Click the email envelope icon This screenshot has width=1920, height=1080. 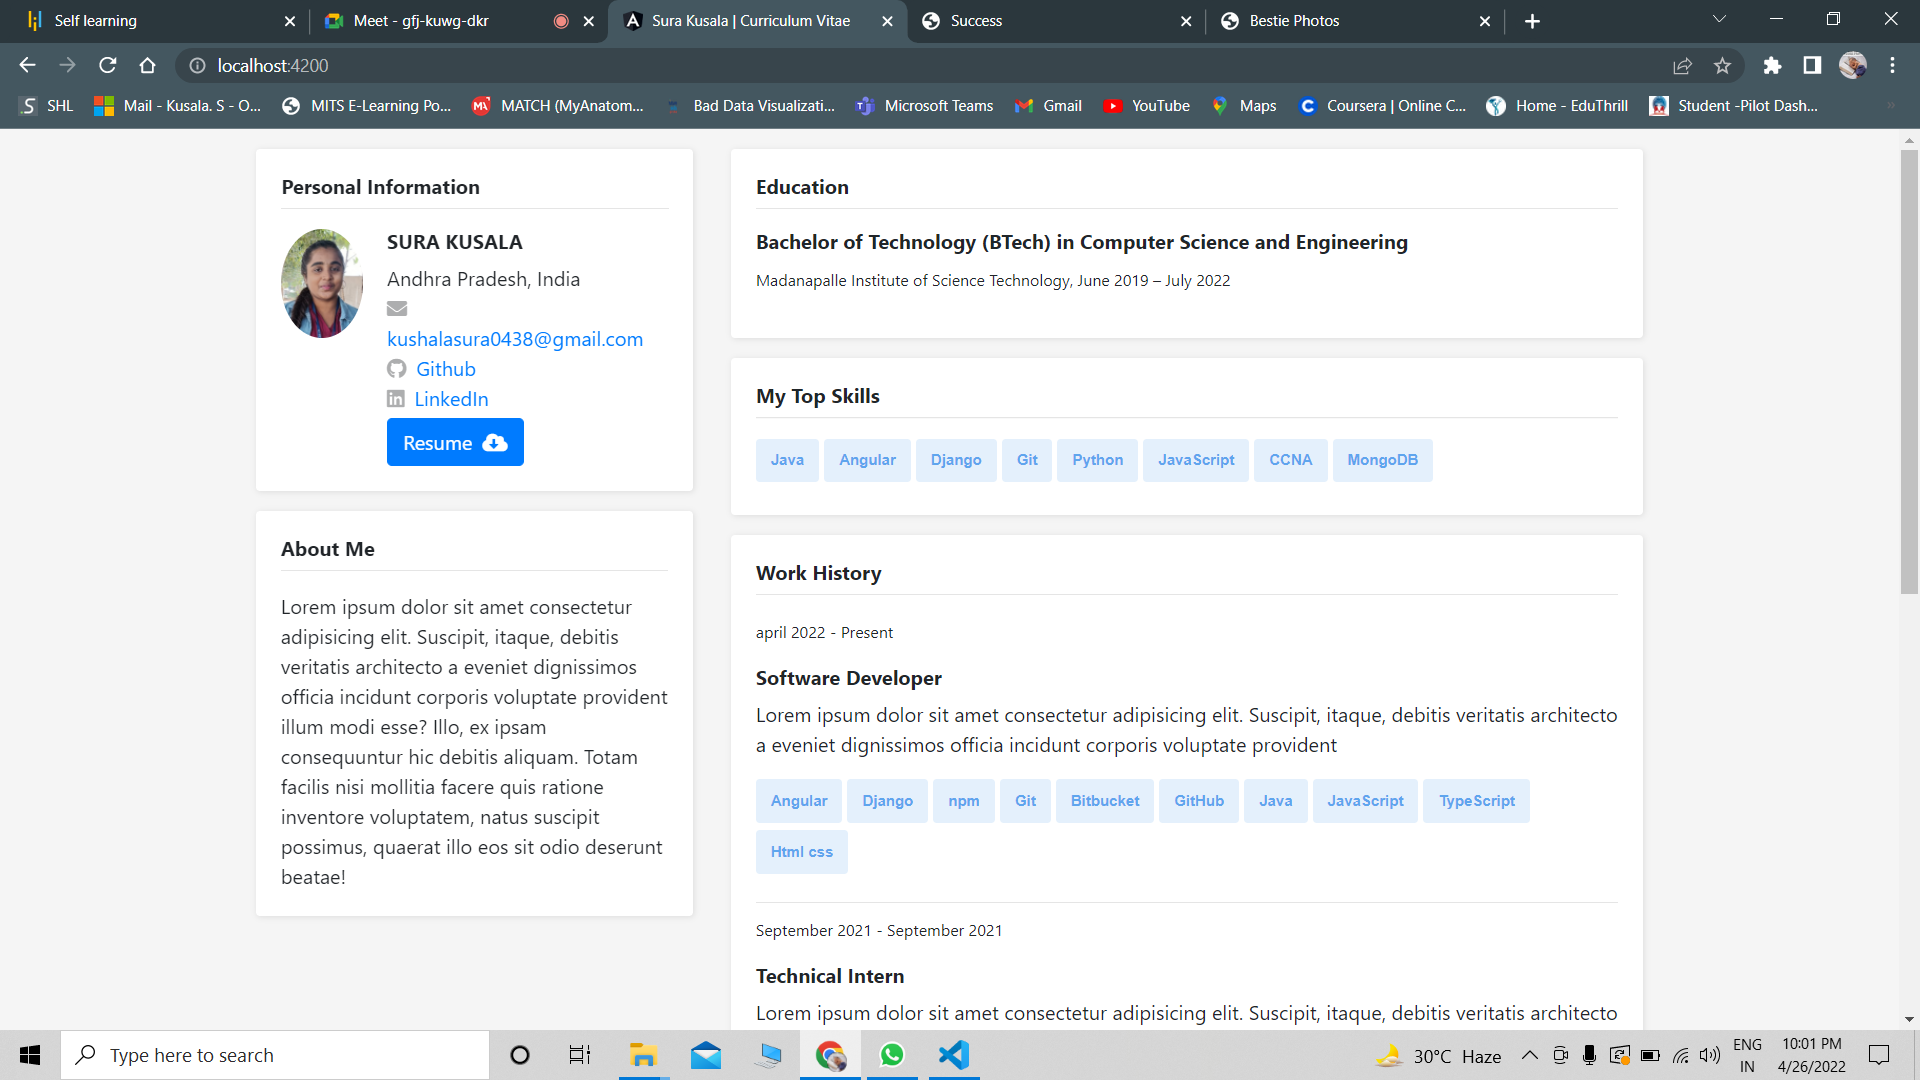[397, 309]
